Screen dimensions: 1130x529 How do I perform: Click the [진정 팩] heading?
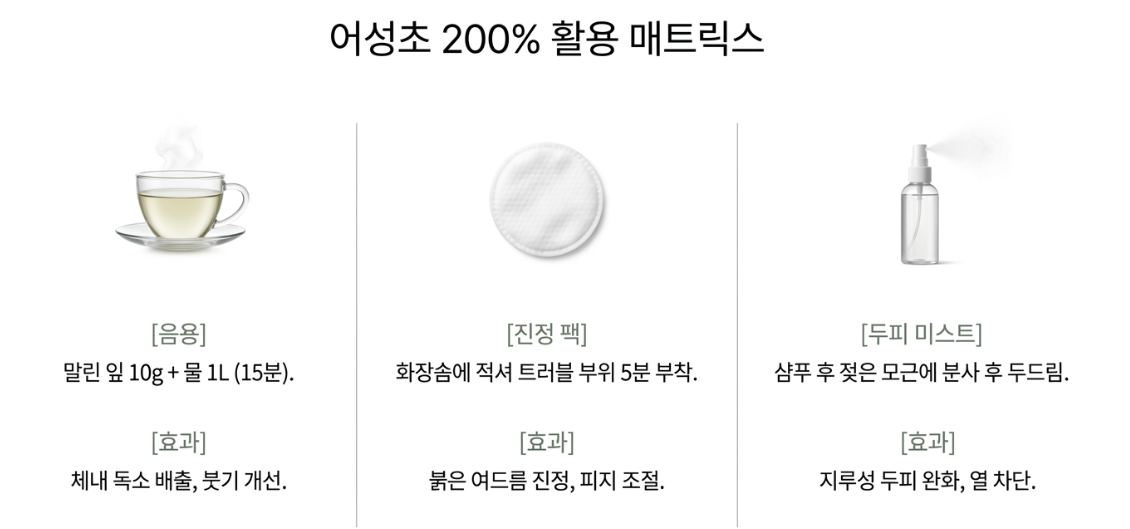547,334
